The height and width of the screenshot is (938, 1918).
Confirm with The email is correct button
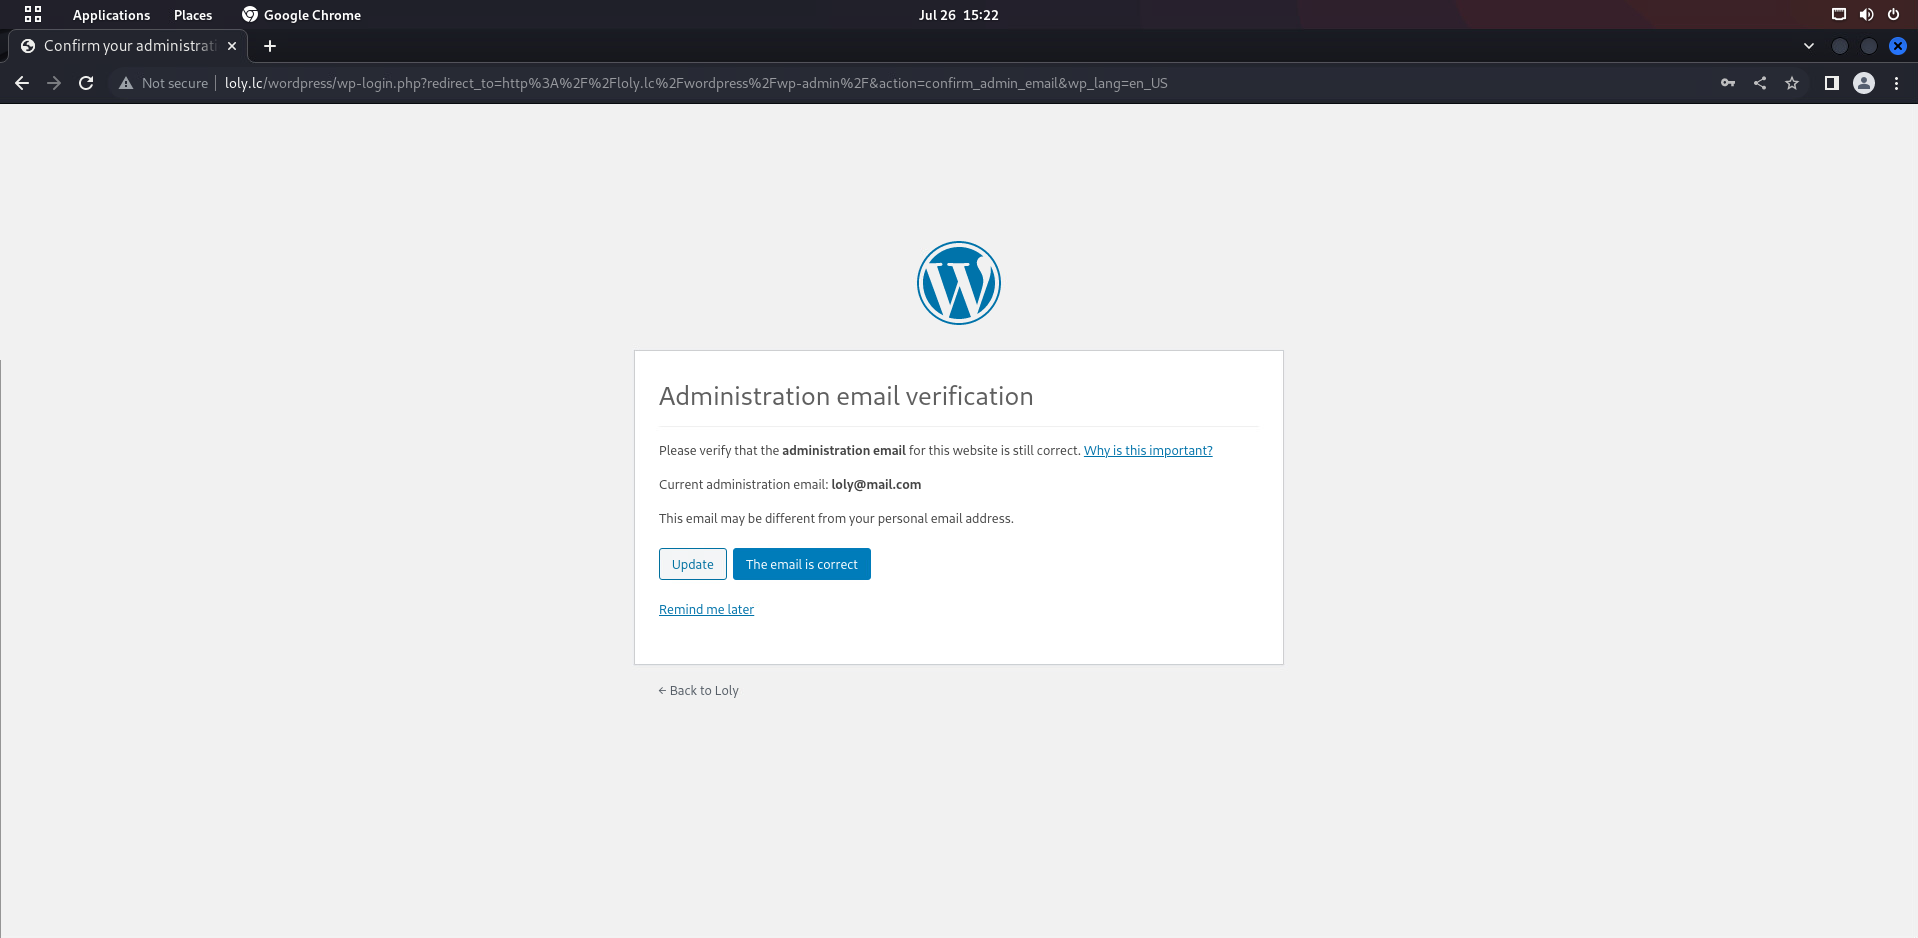[x=802, y=564]
